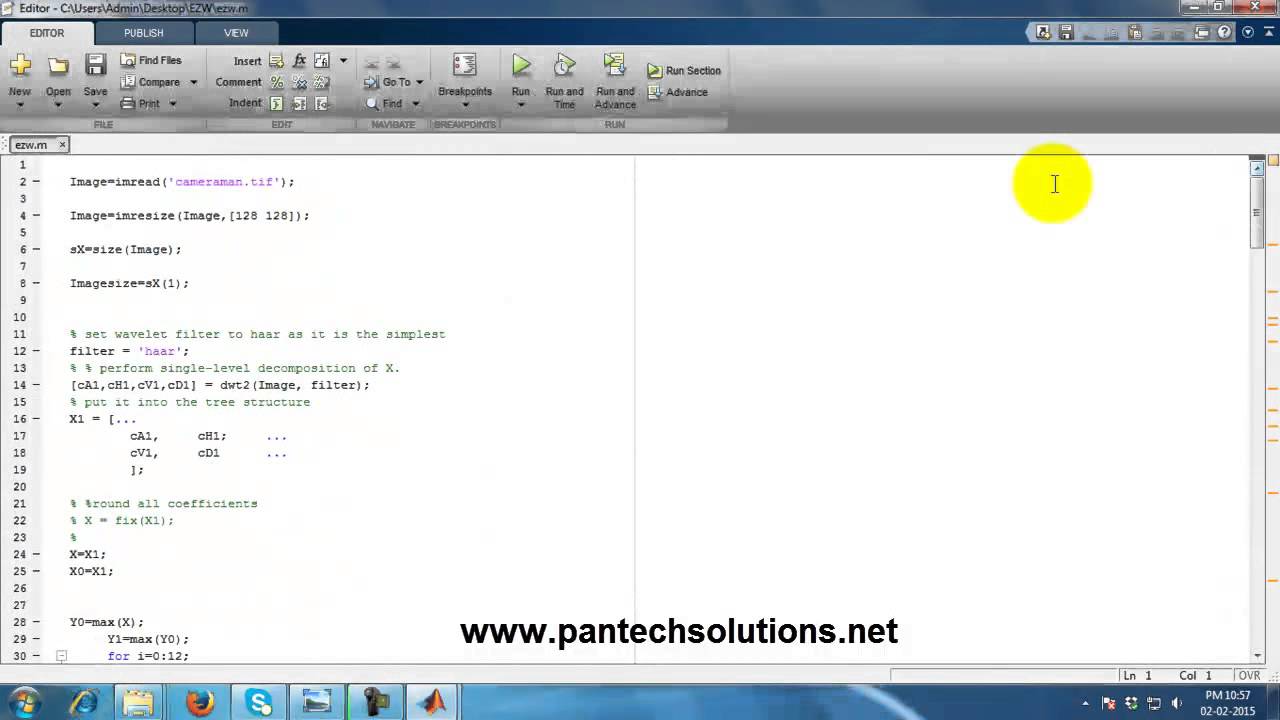Open the Run dropdown arrow
Image resolution: width=1280 pixels, height=720 pixels.
point(521,104)
